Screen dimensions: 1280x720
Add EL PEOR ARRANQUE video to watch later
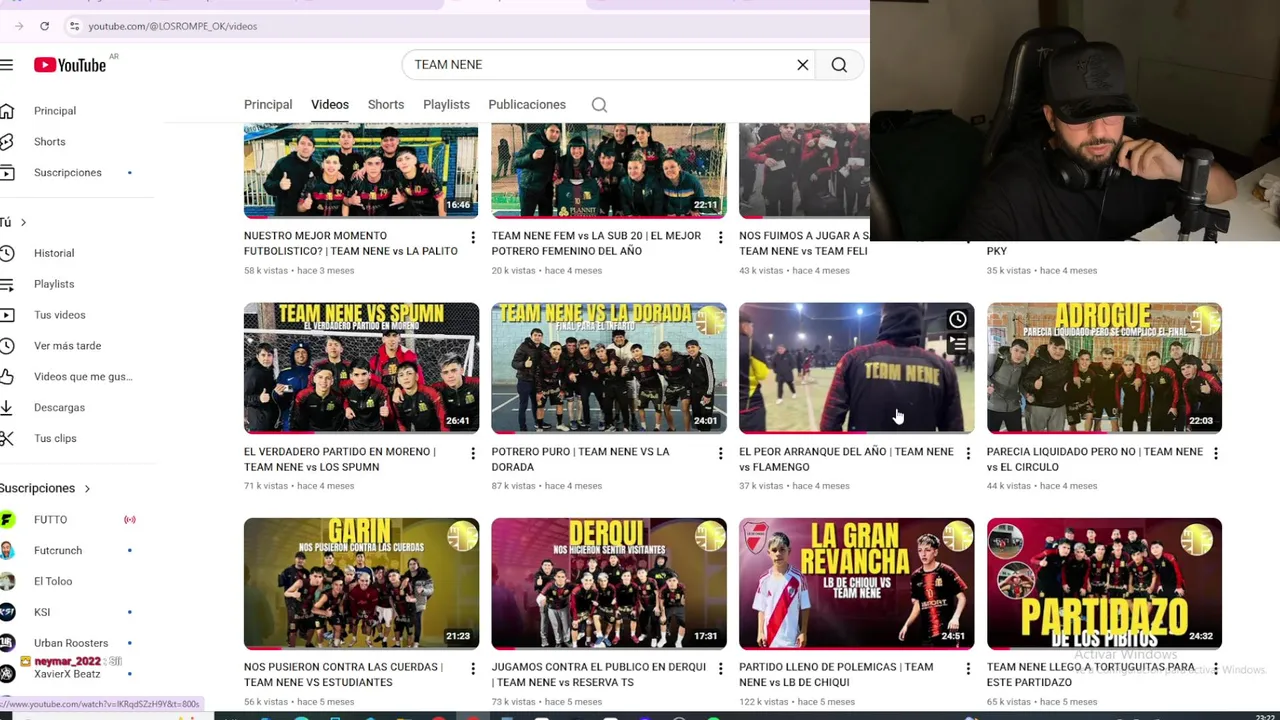(957, 320)
